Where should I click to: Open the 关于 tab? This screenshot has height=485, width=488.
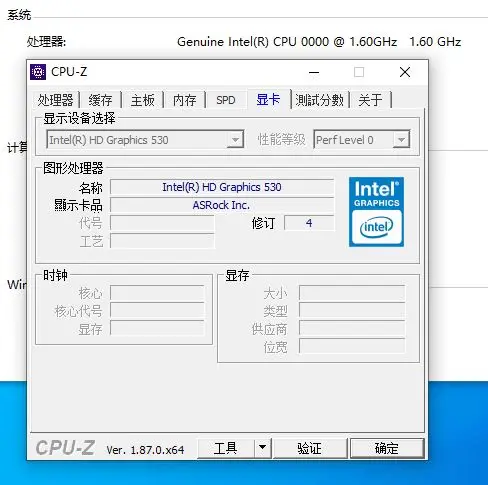370,100
